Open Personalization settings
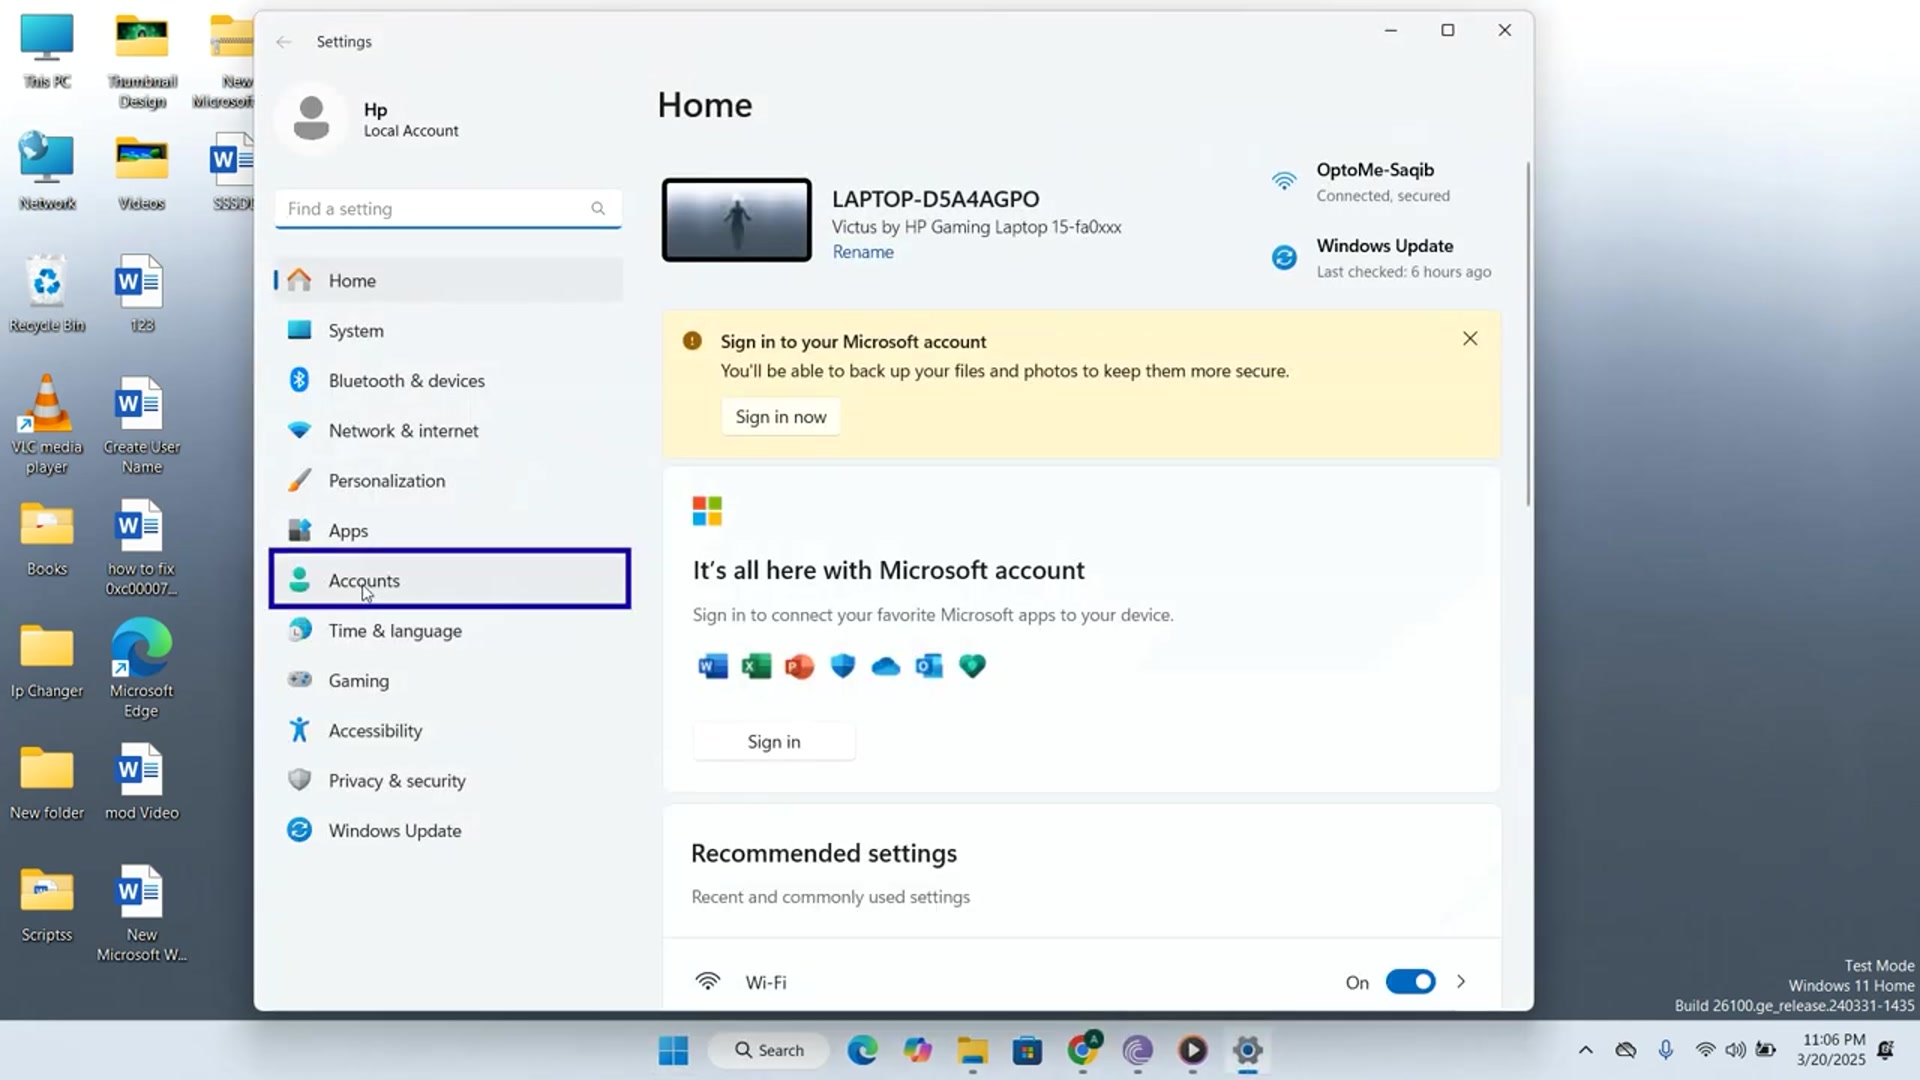Image resolution: width=1920 pixels, height=1080 pixels. click(x=449, y=480)
